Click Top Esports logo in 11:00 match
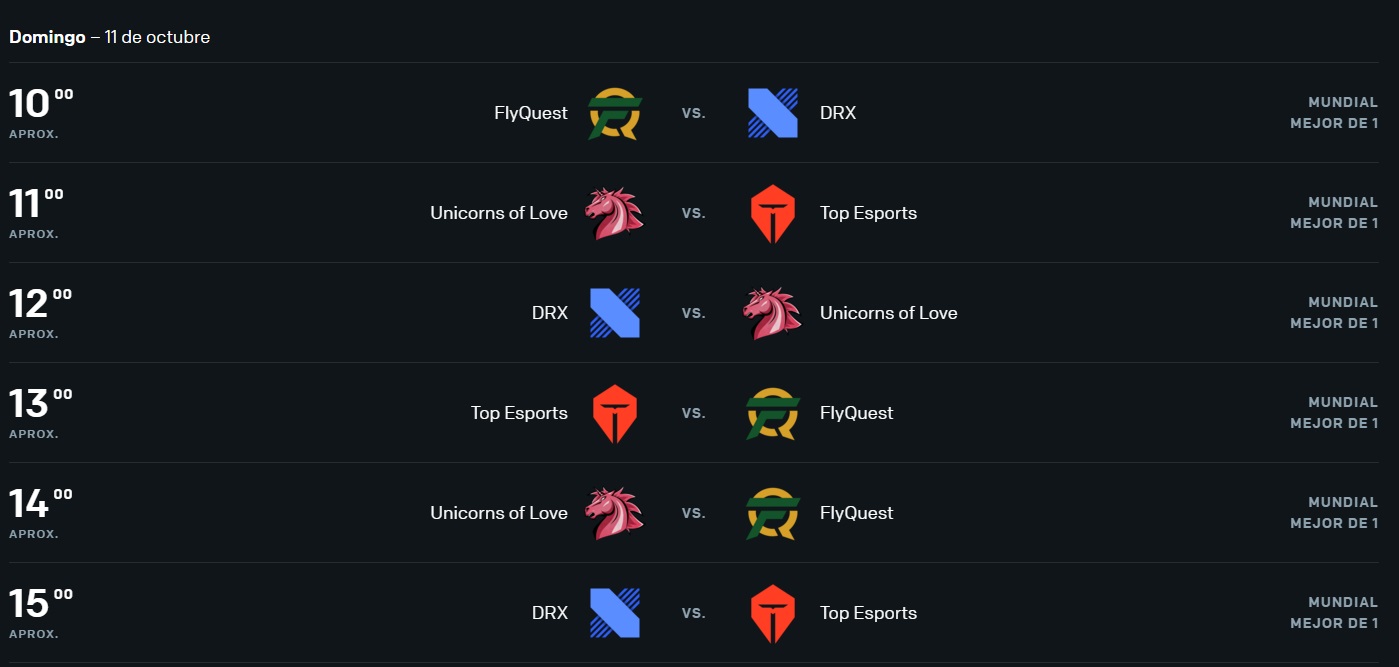This screenshot has height=667, width=1399. pyautogui.click(x=773, y=213)
